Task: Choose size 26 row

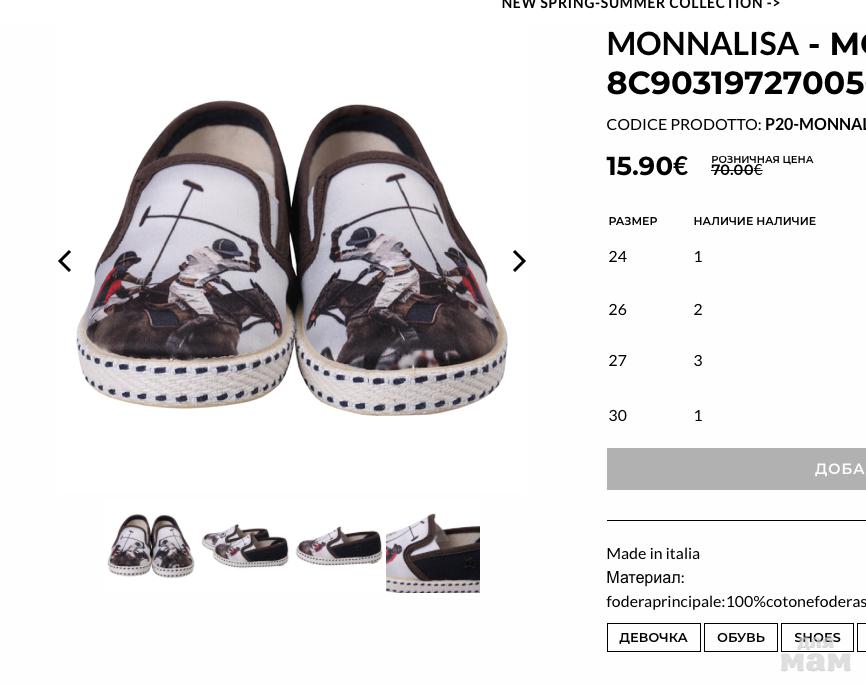Action: (x=617, y=309)
